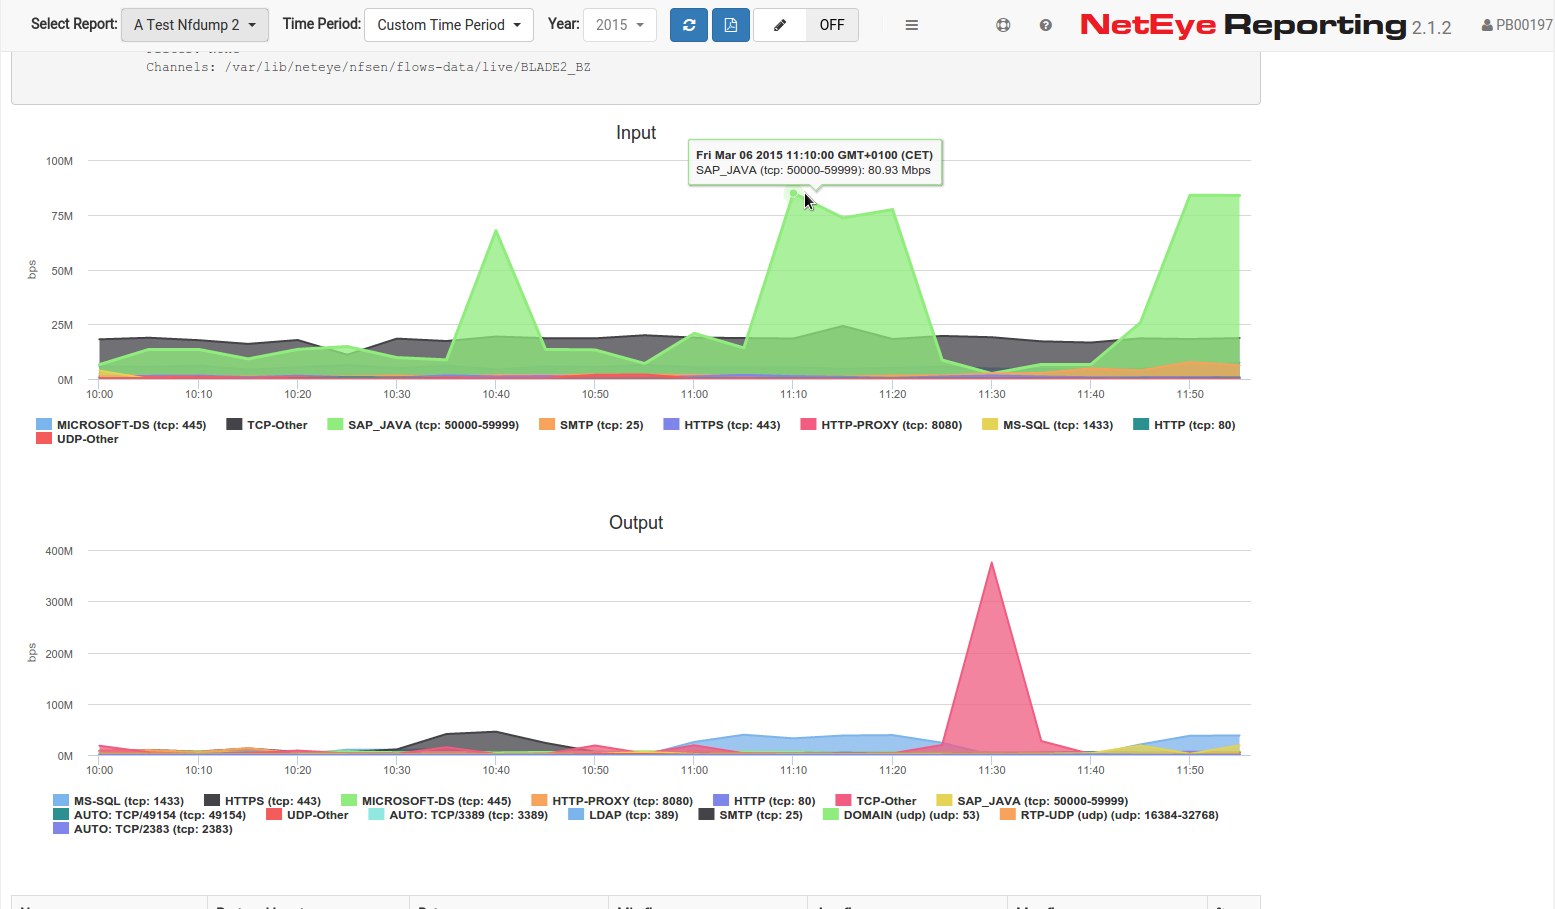Click the pink TCP-Other peak at 11:30 on Output chart

[x=992, y=564]
